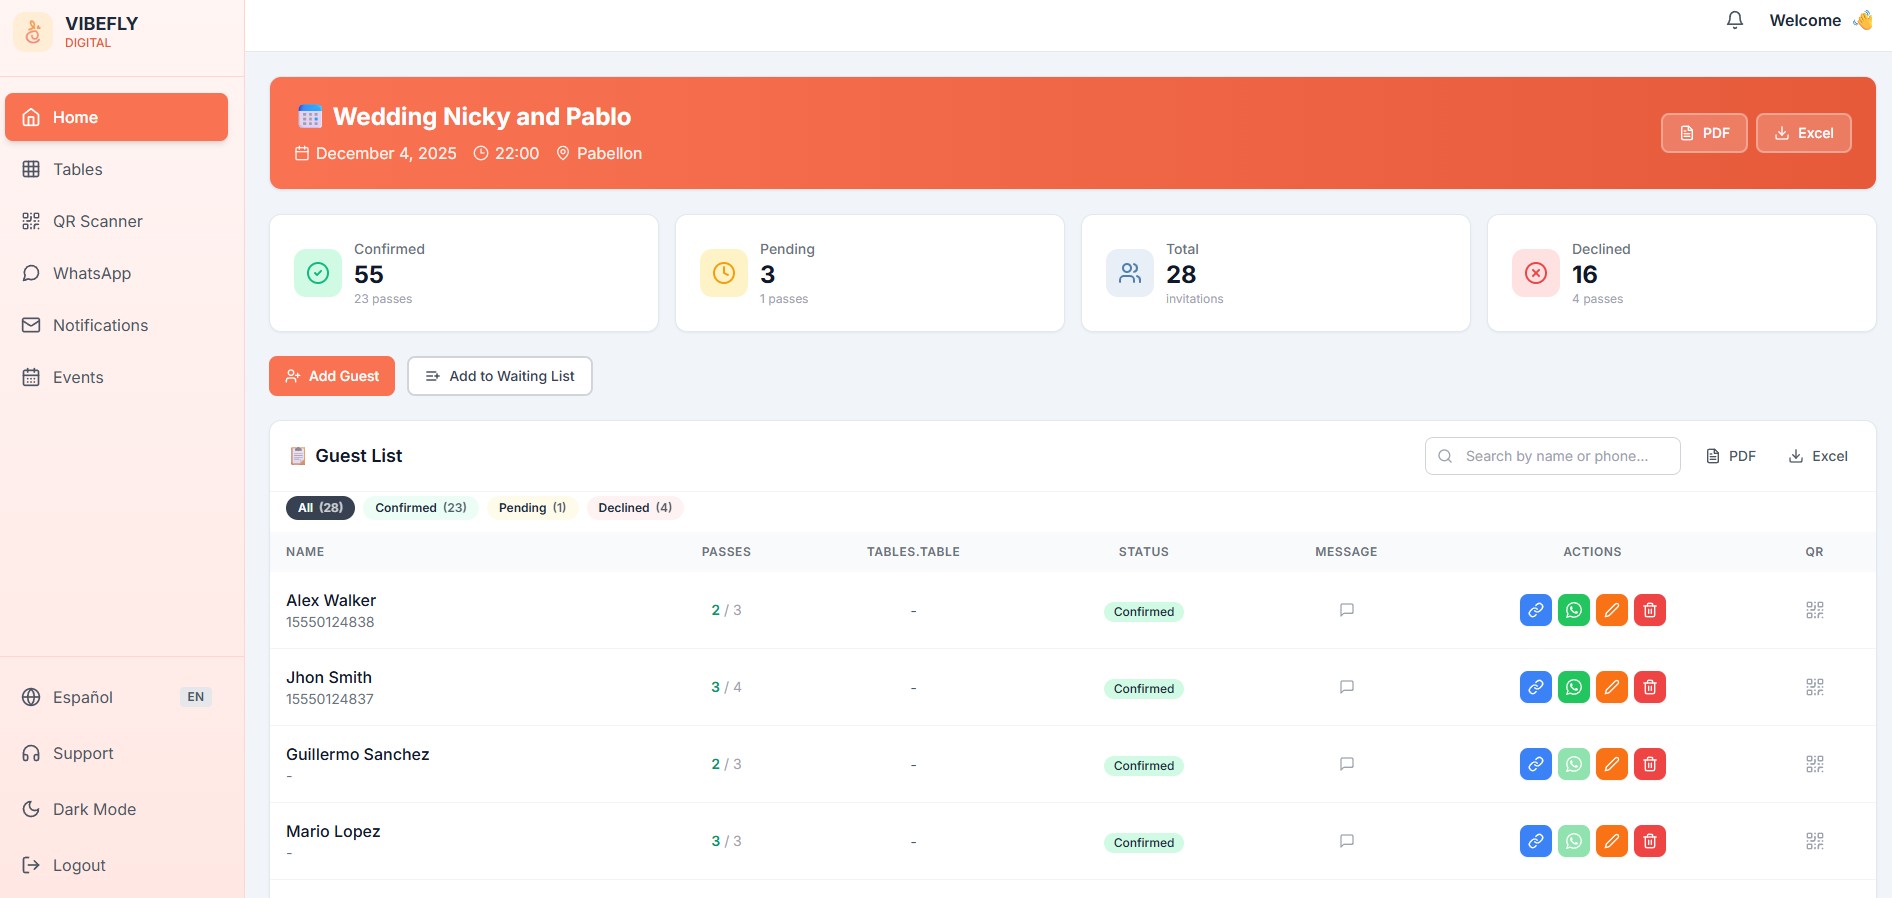View message from Guillermo Sanchez

(1347, 764)
